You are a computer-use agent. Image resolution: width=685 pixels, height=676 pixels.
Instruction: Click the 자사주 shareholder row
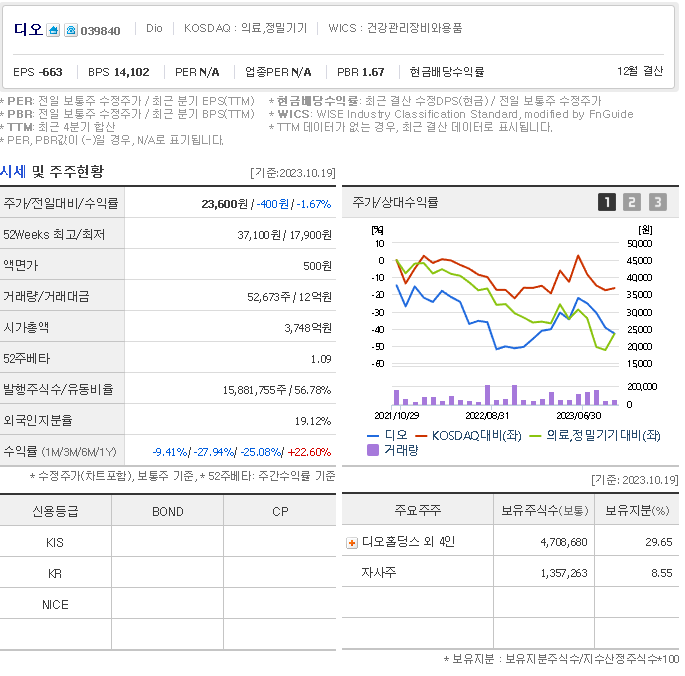pyautogui.click(x=378, y=572)
